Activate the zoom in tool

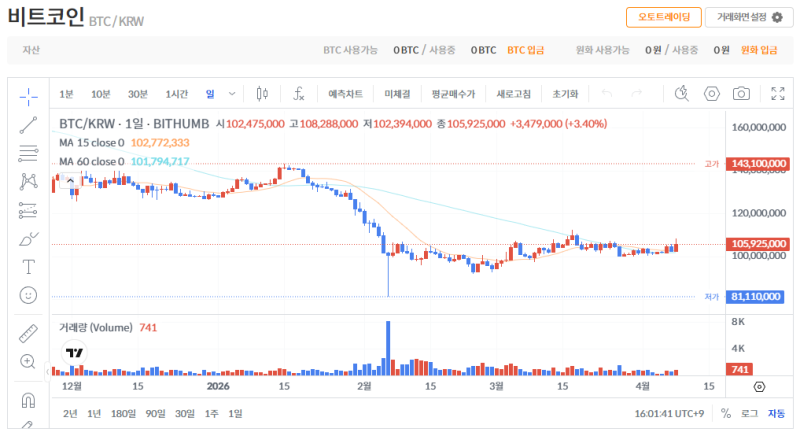point(28,362)
